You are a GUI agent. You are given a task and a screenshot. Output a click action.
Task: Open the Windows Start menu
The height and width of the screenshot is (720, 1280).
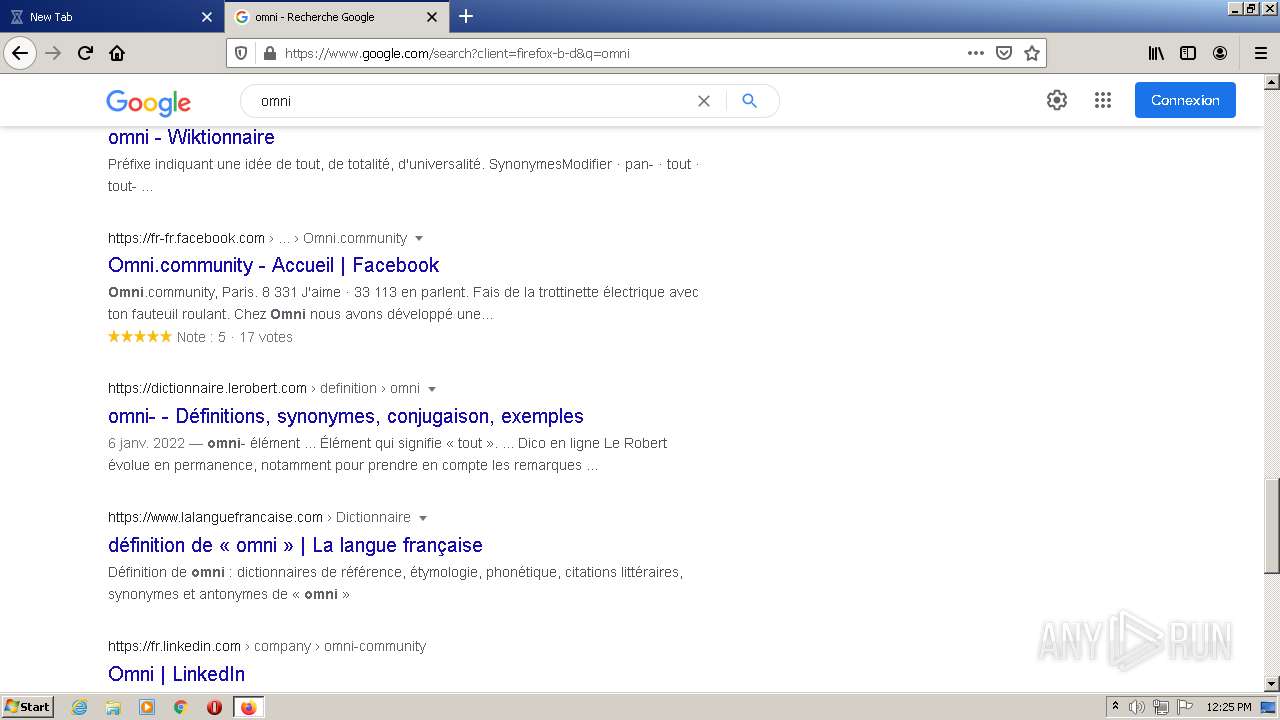coord(27,707)
